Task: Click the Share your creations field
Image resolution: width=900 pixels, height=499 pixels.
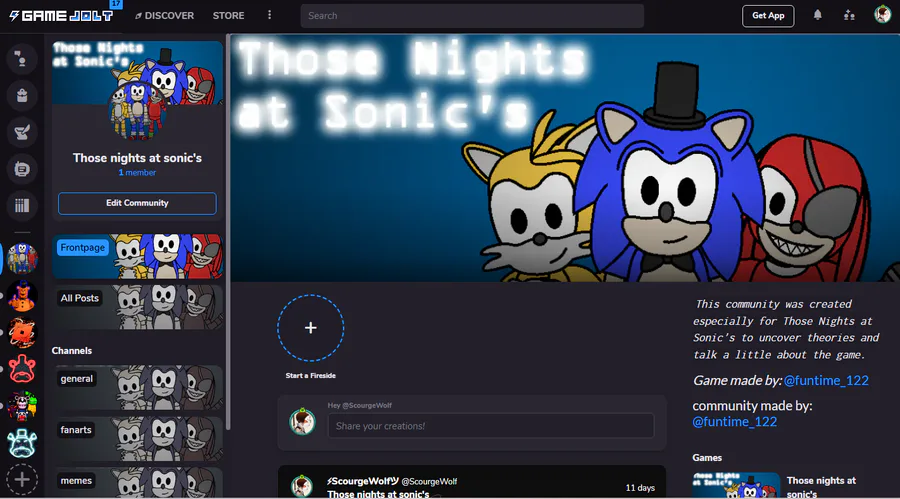Action: pyautogui.click(x=491, y=426)
